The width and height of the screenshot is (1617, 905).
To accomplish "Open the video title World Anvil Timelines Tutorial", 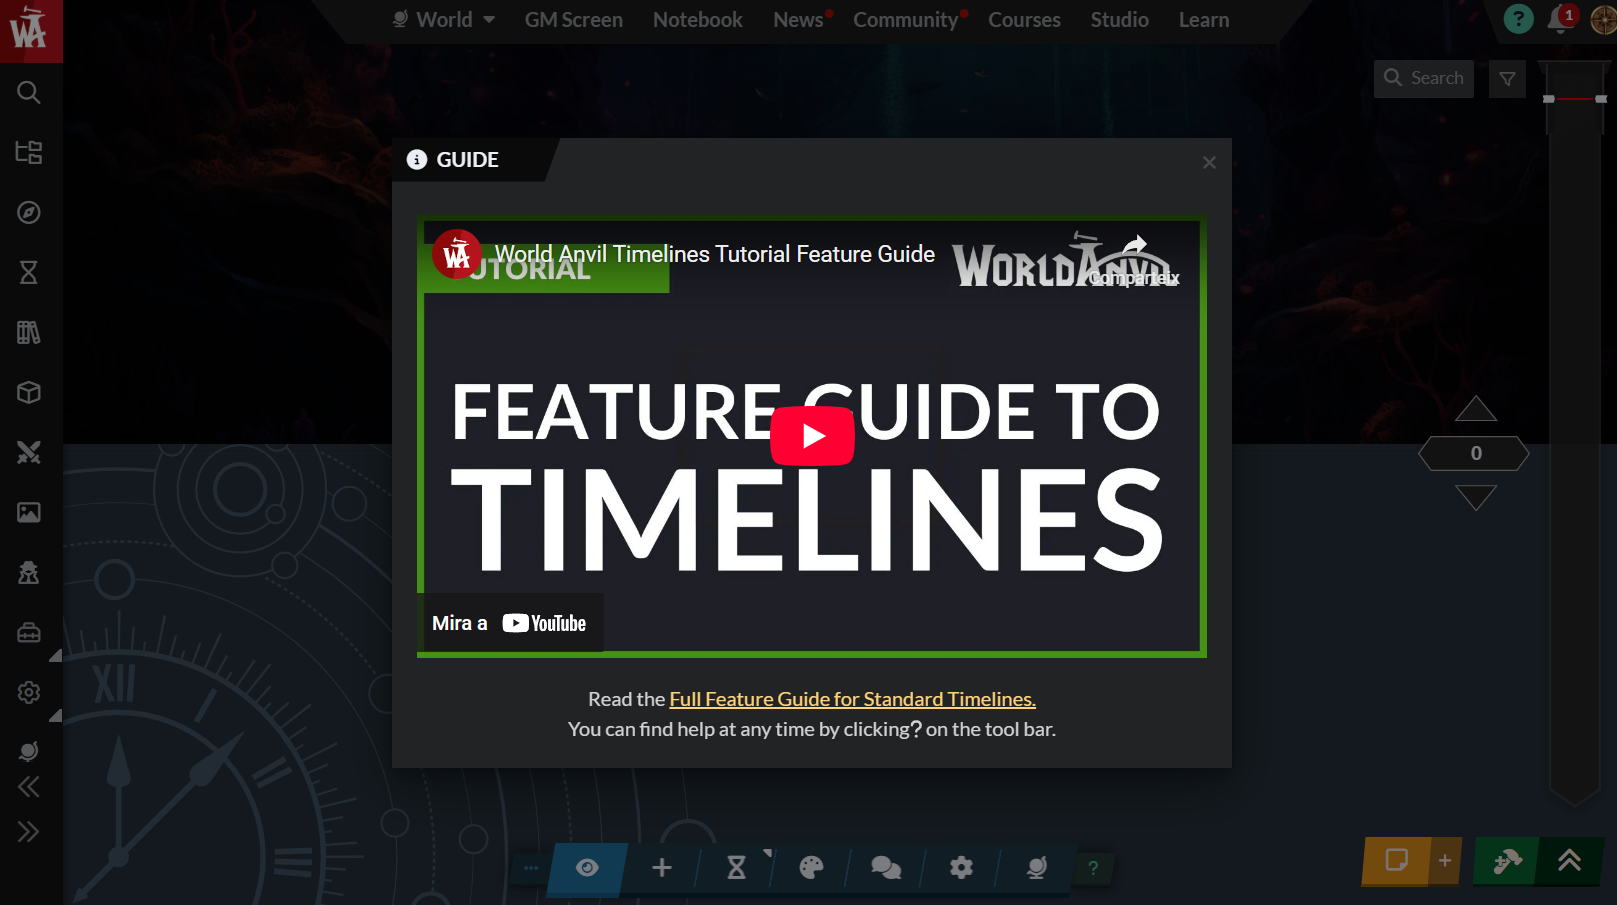I will 715,254.
